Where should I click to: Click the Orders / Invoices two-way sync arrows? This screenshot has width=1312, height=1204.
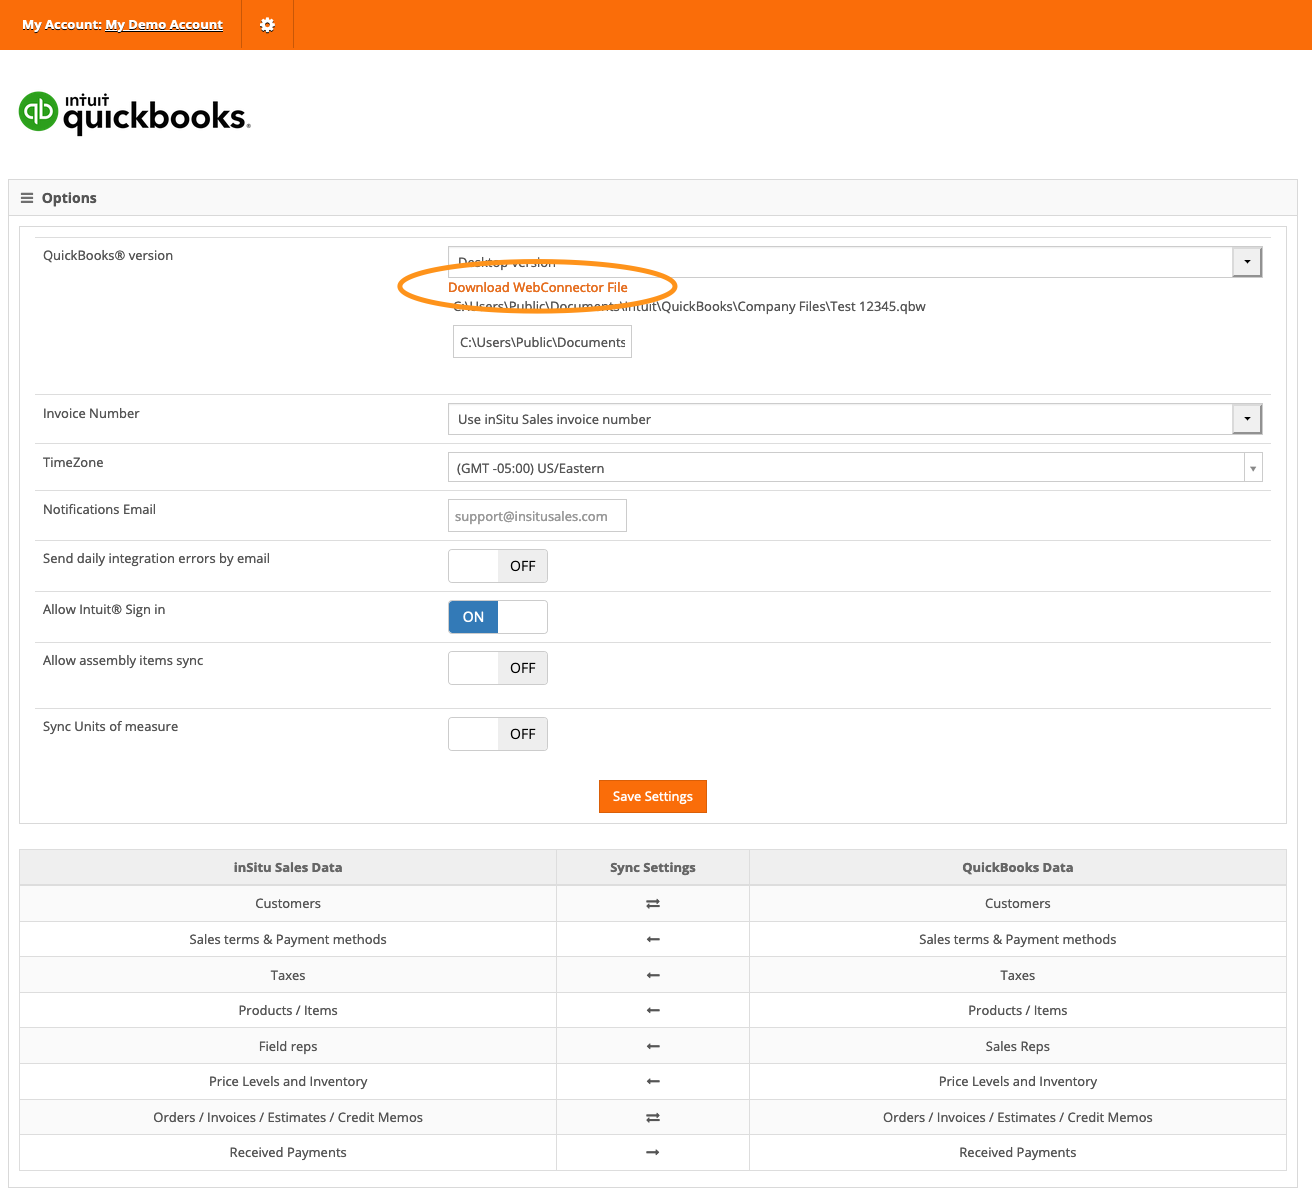653,1118
